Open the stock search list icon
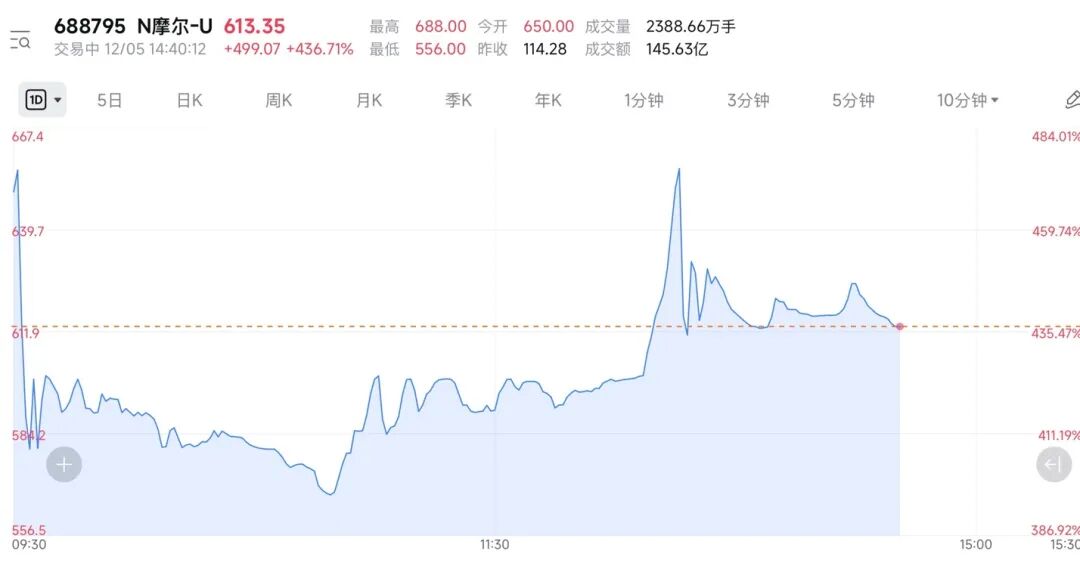Image resolution: width=1080 pixels, height=563 pixels. click(20, 40)
